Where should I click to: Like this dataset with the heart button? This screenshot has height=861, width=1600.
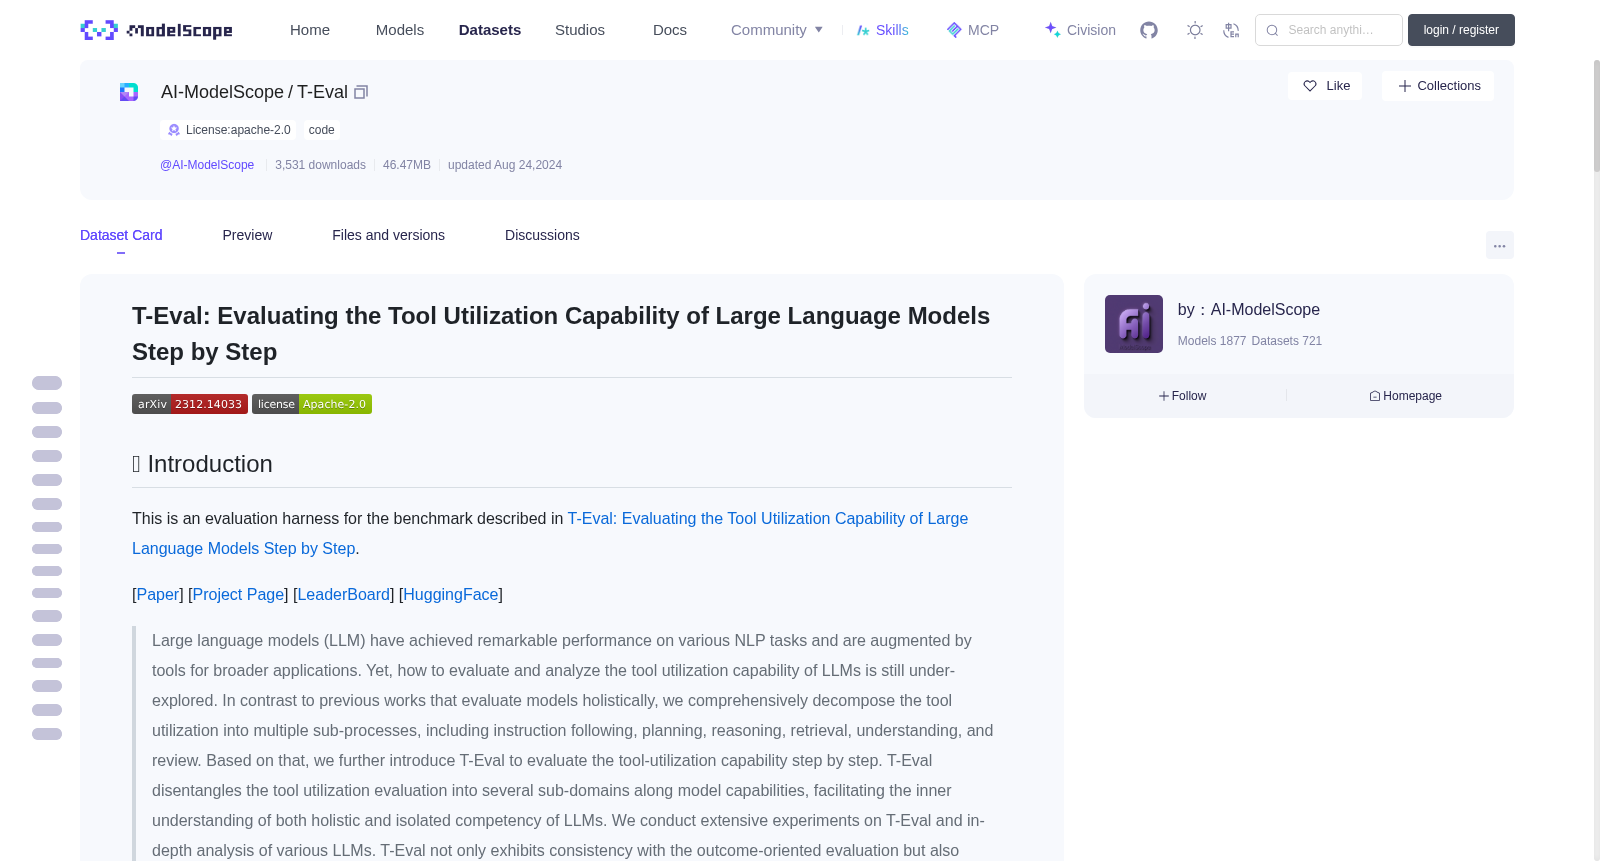click(1325, 86)
